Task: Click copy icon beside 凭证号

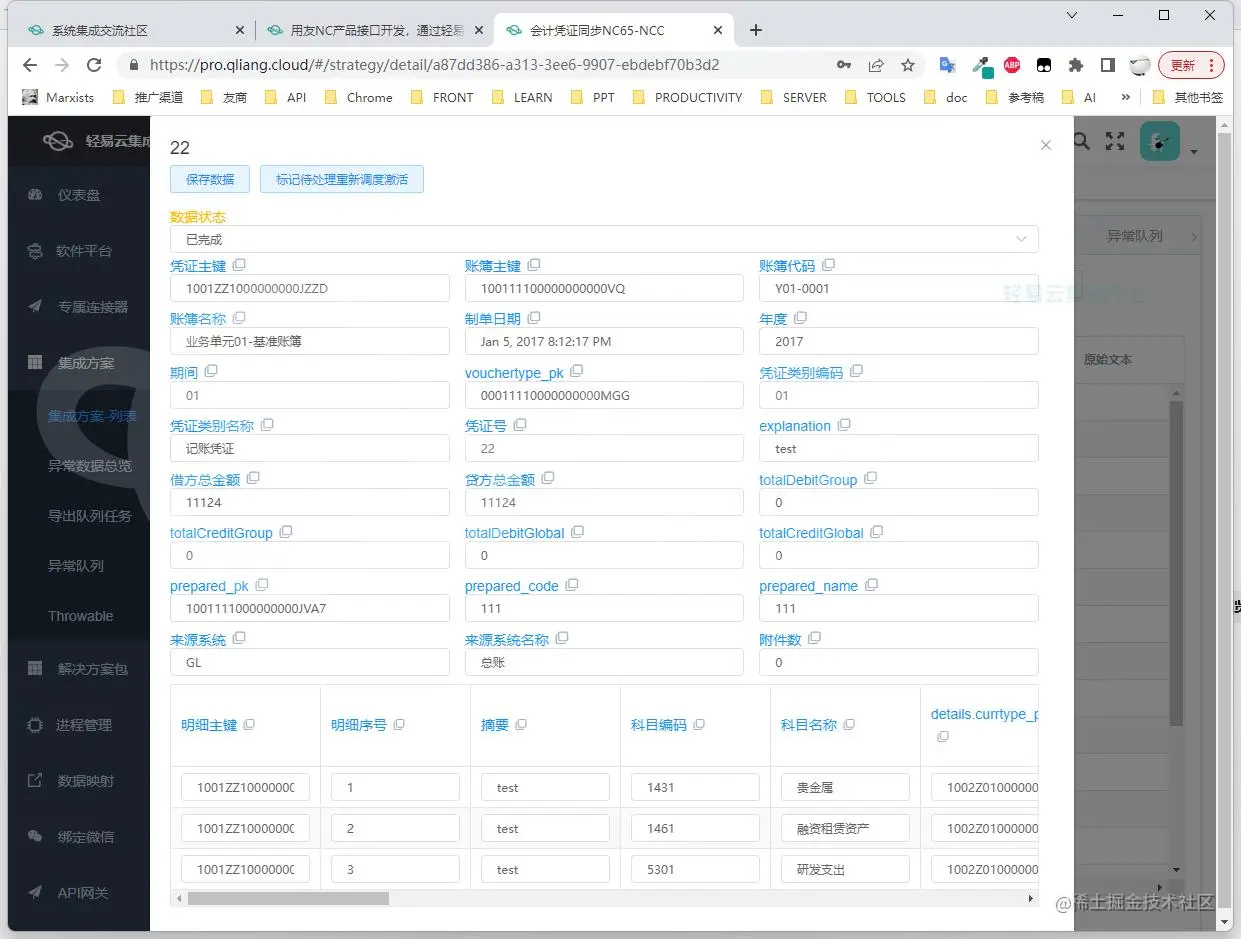Action: tap(520, 425)
